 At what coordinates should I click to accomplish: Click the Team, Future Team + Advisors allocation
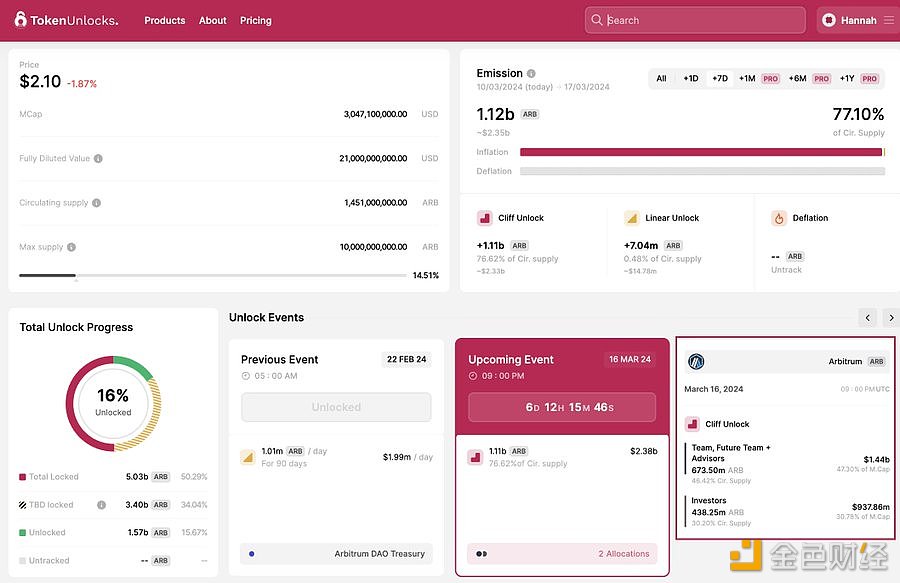coord(787,464)
